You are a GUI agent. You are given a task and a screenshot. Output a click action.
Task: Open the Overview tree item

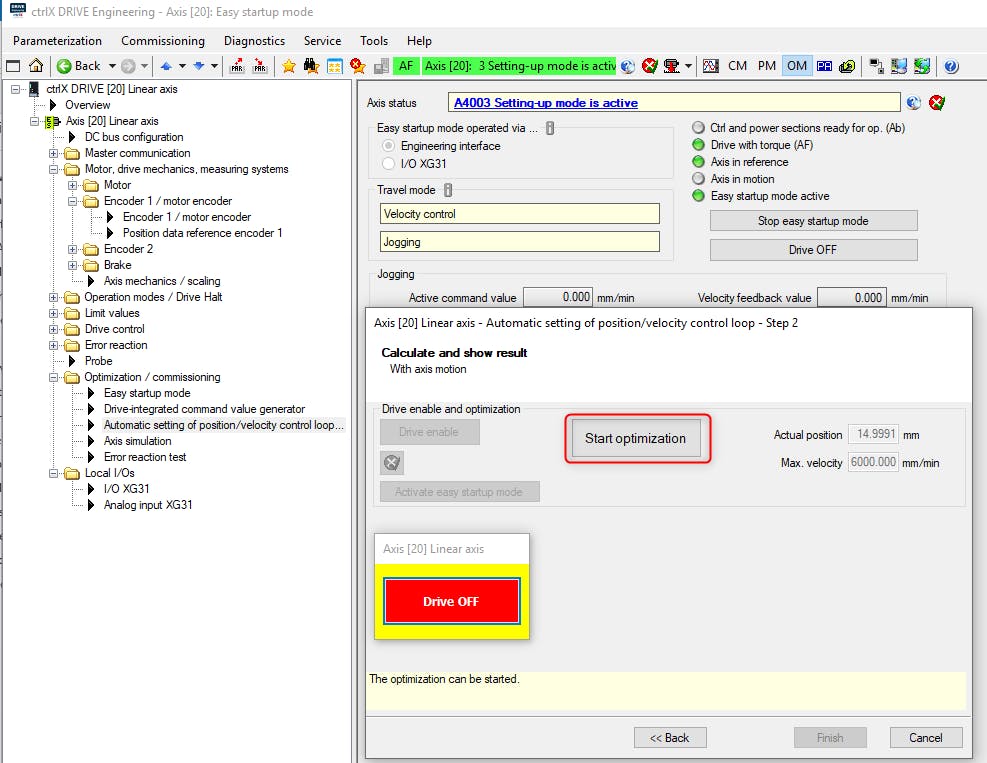(87, 105)
